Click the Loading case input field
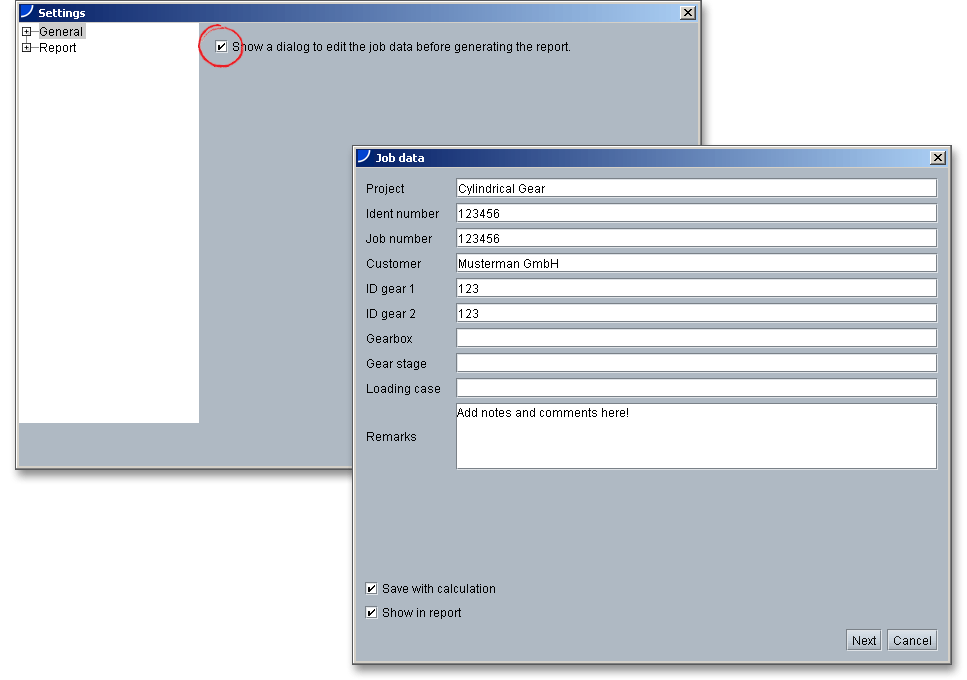The width and height of the screenshot is (967, 680). pos(696,388)
